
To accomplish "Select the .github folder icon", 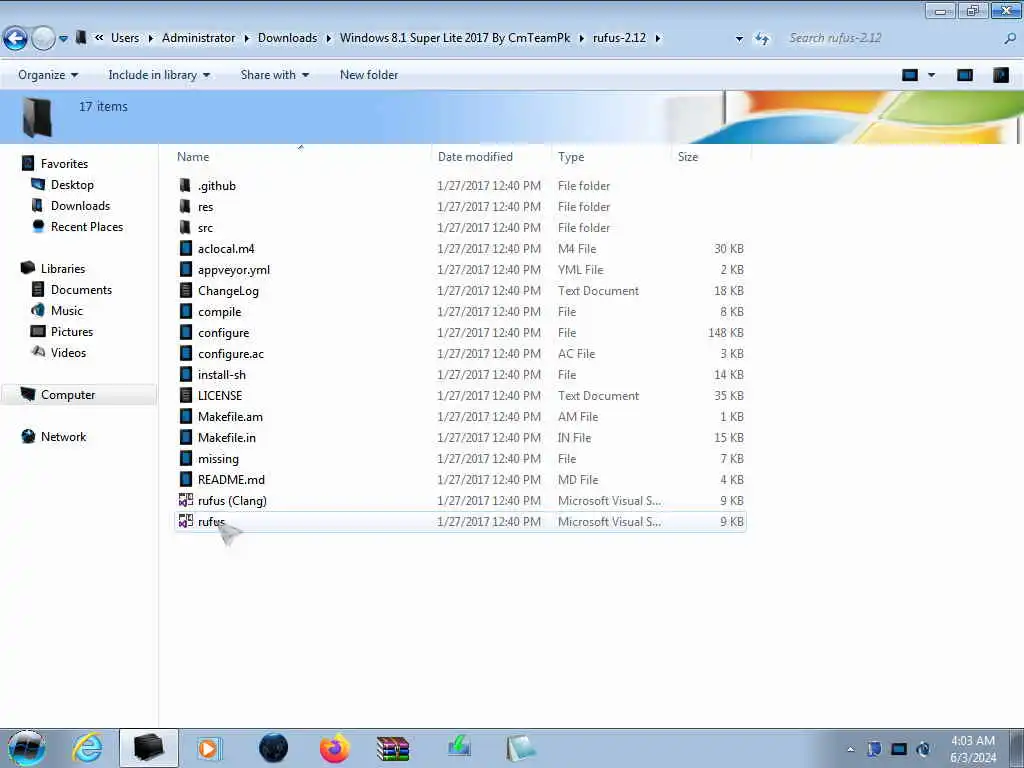I will (x=185, y=185).
